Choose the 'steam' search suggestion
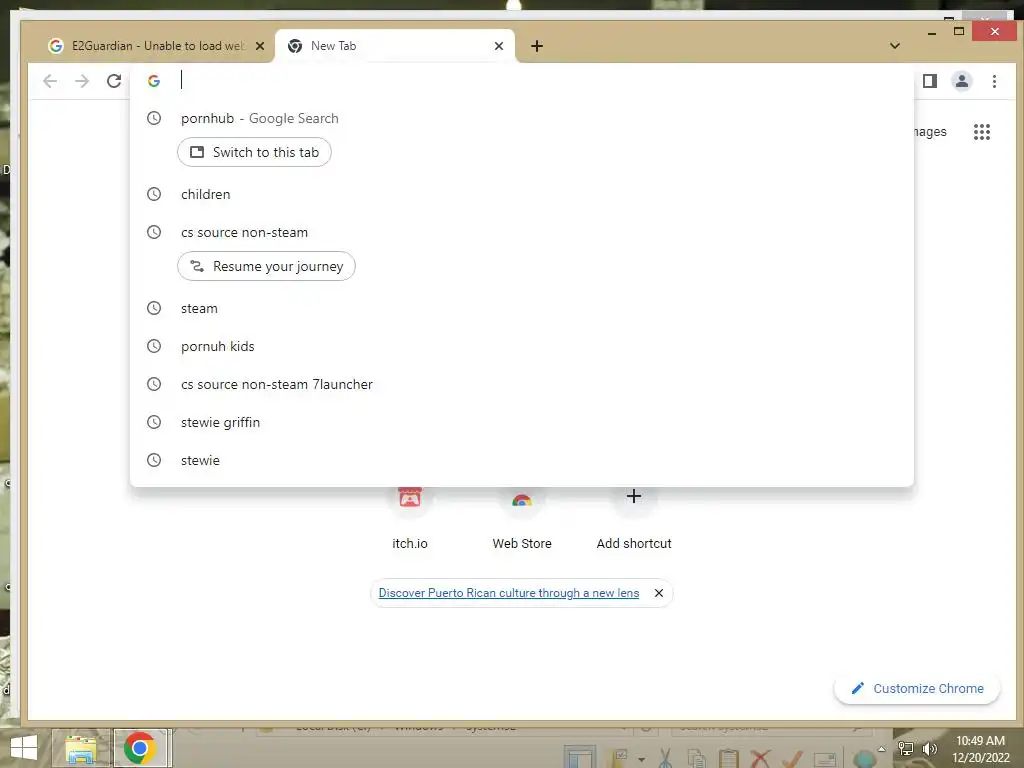This screenshot has width=1024, height=768. click(x=522, y=308)
